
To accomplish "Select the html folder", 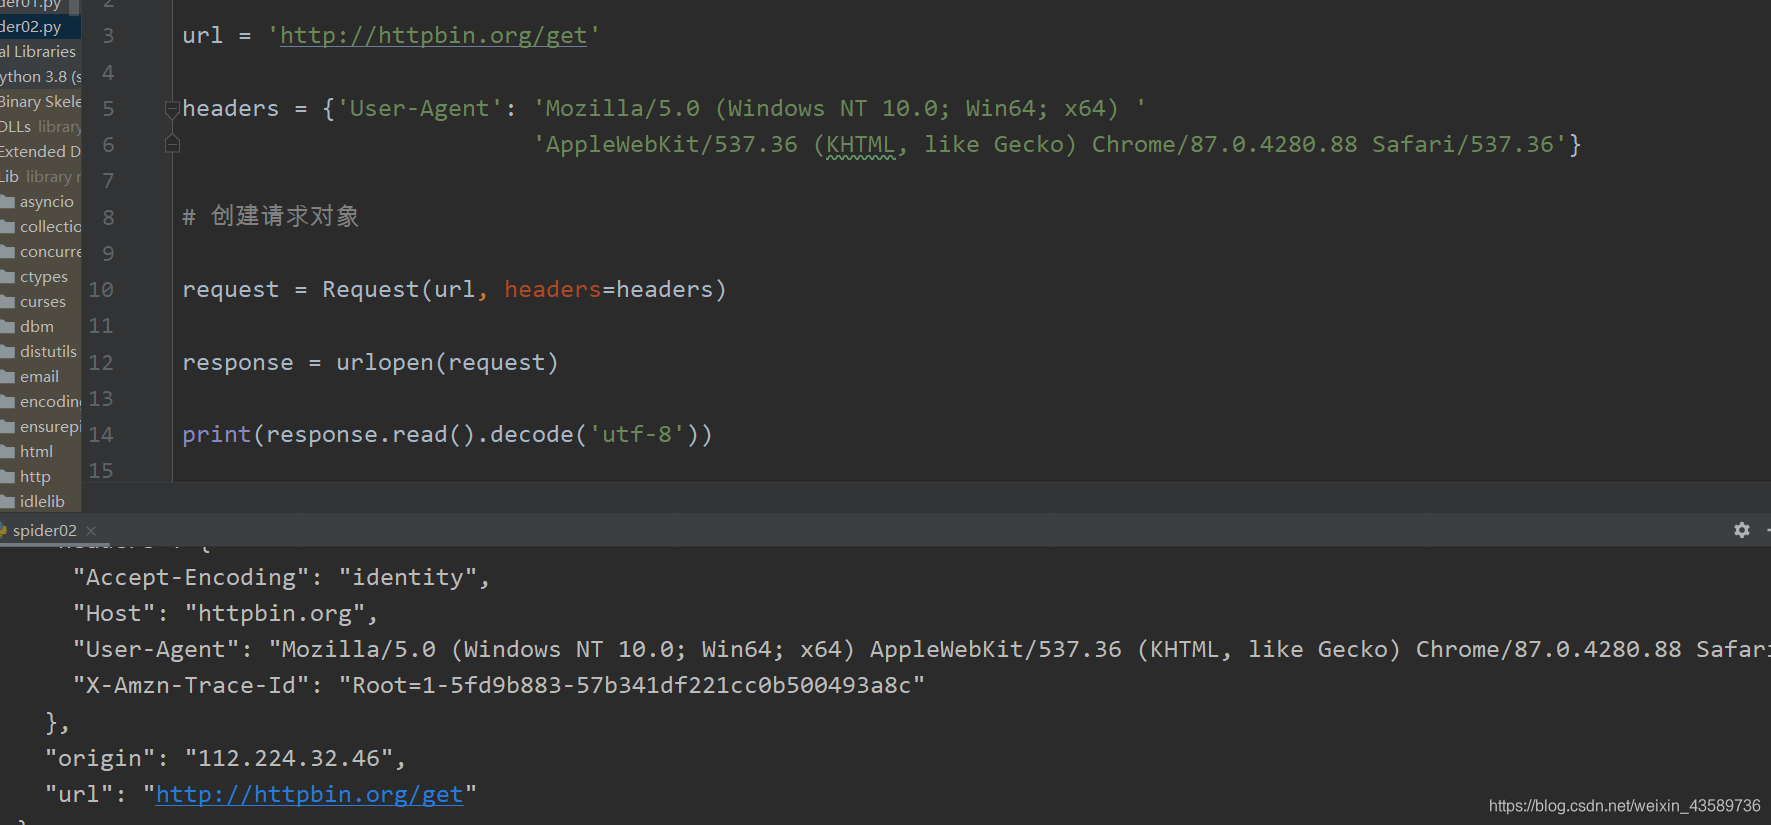I will coord(36,452).
